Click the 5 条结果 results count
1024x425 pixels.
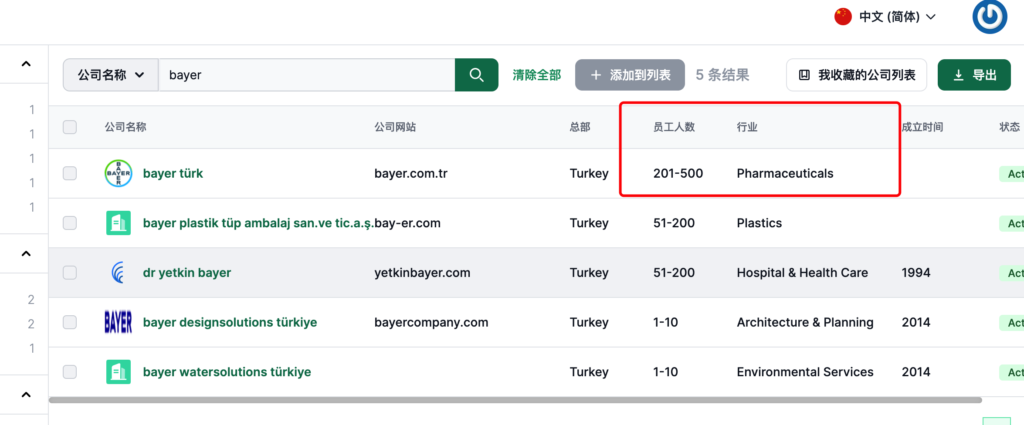tap(722, 75)
